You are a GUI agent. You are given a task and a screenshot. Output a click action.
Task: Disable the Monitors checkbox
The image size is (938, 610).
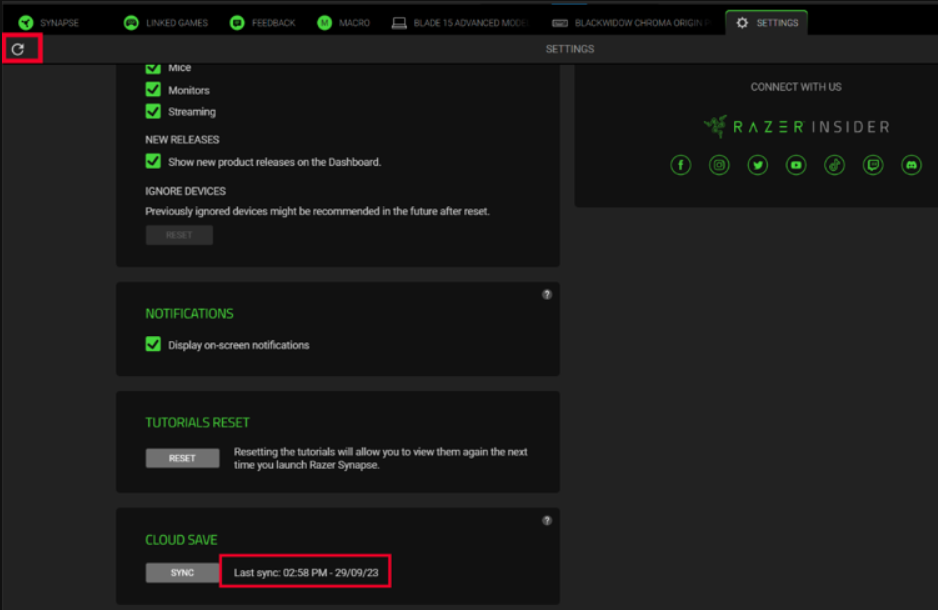153,89
